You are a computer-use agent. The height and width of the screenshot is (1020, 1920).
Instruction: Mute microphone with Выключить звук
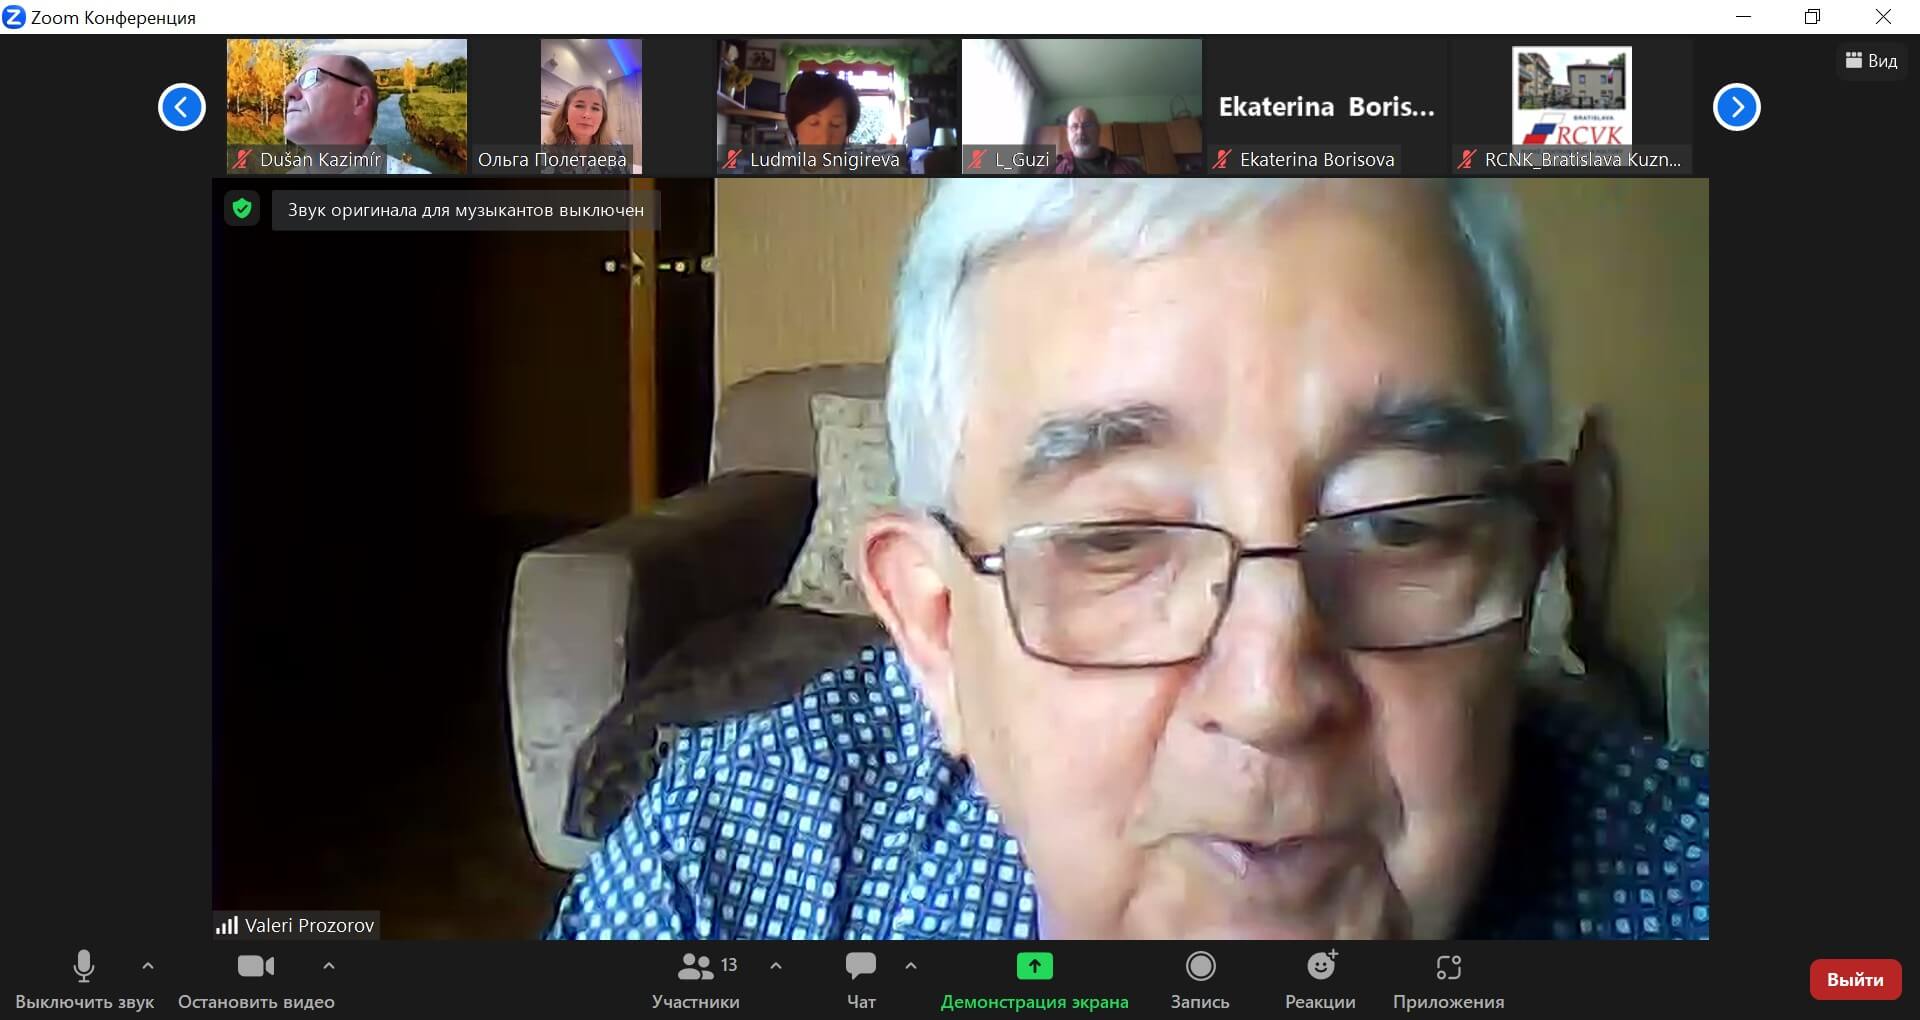pyautogui.click(x=84, y=980)
